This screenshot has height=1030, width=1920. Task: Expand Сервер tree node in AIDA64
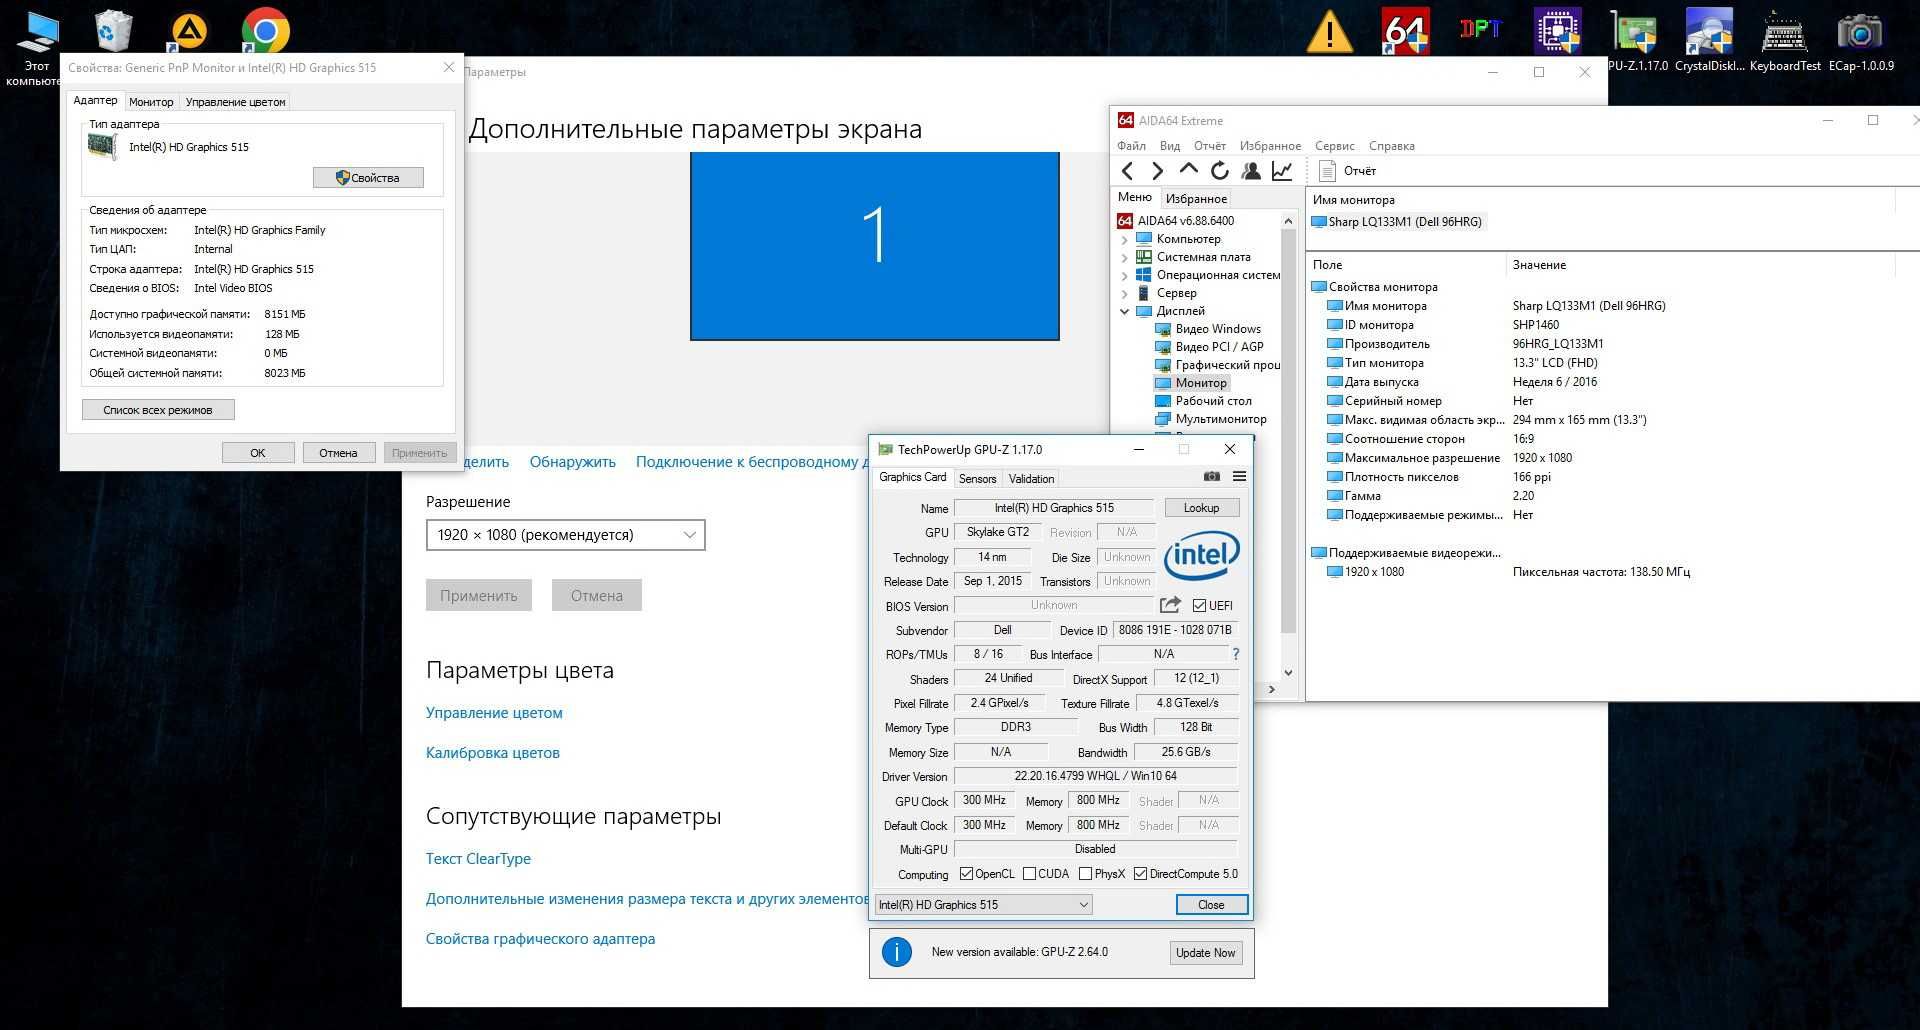pyautogui.click(x=1124, y=294)
